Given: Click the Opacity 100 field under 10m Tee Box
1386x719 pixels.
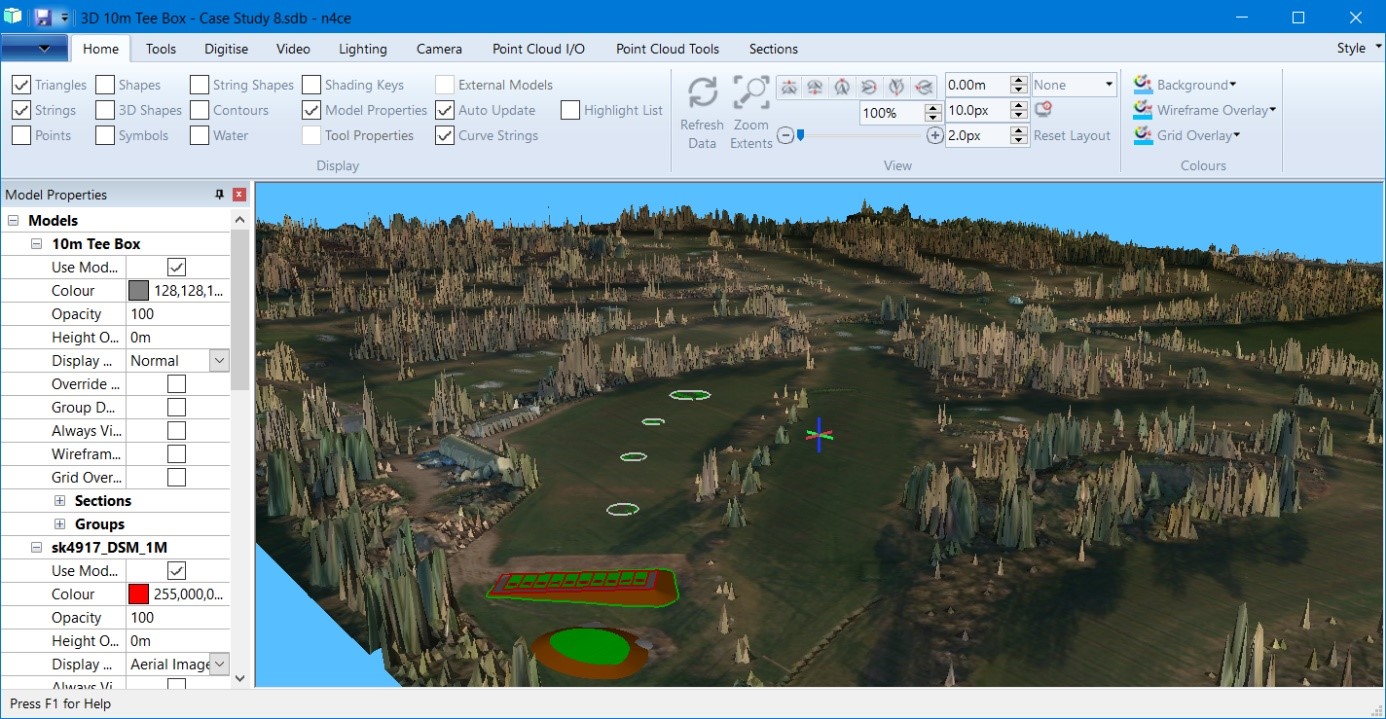Looking at the screenshot, I should [x=178, y=314].
